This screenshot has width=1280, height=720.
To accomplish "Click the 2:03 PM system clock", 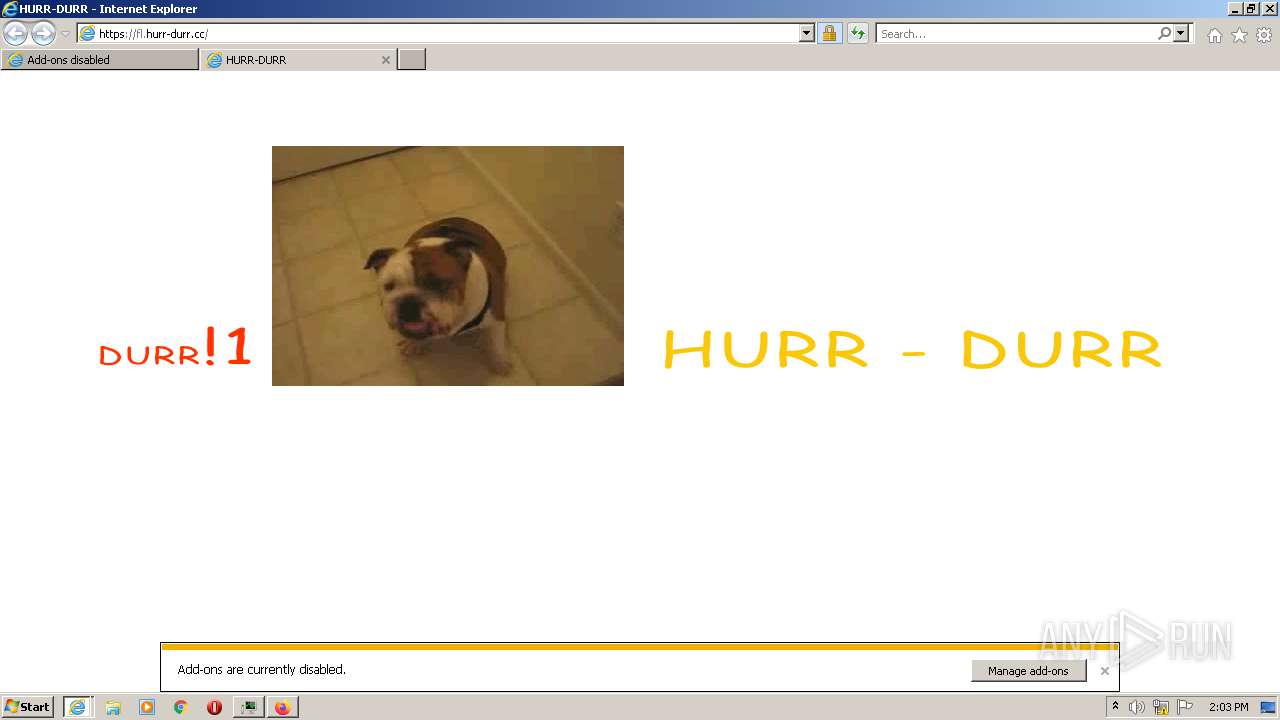I will pos(1228,707).
